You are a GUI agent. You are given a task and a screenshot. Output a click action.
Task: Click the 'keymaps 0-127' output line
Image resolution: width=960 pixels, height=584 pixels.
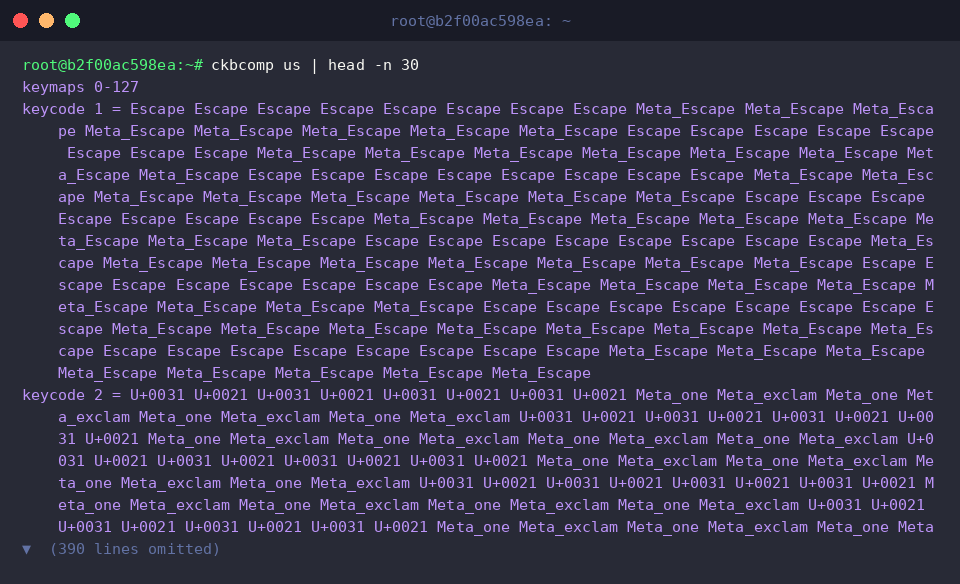click(80, 87)
